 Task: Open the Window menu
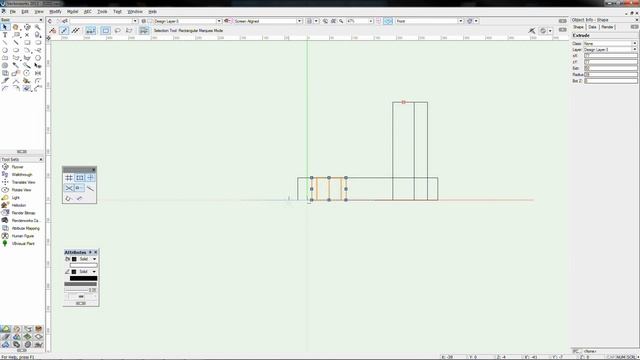coord(135,12)
